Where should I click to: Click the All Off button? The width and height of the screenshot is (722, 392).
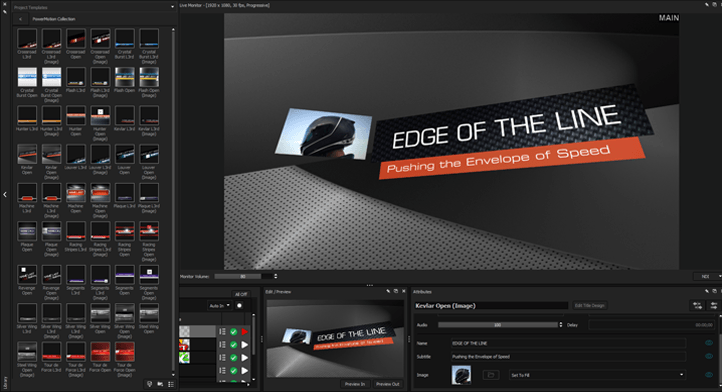click(x=241, y=294)
